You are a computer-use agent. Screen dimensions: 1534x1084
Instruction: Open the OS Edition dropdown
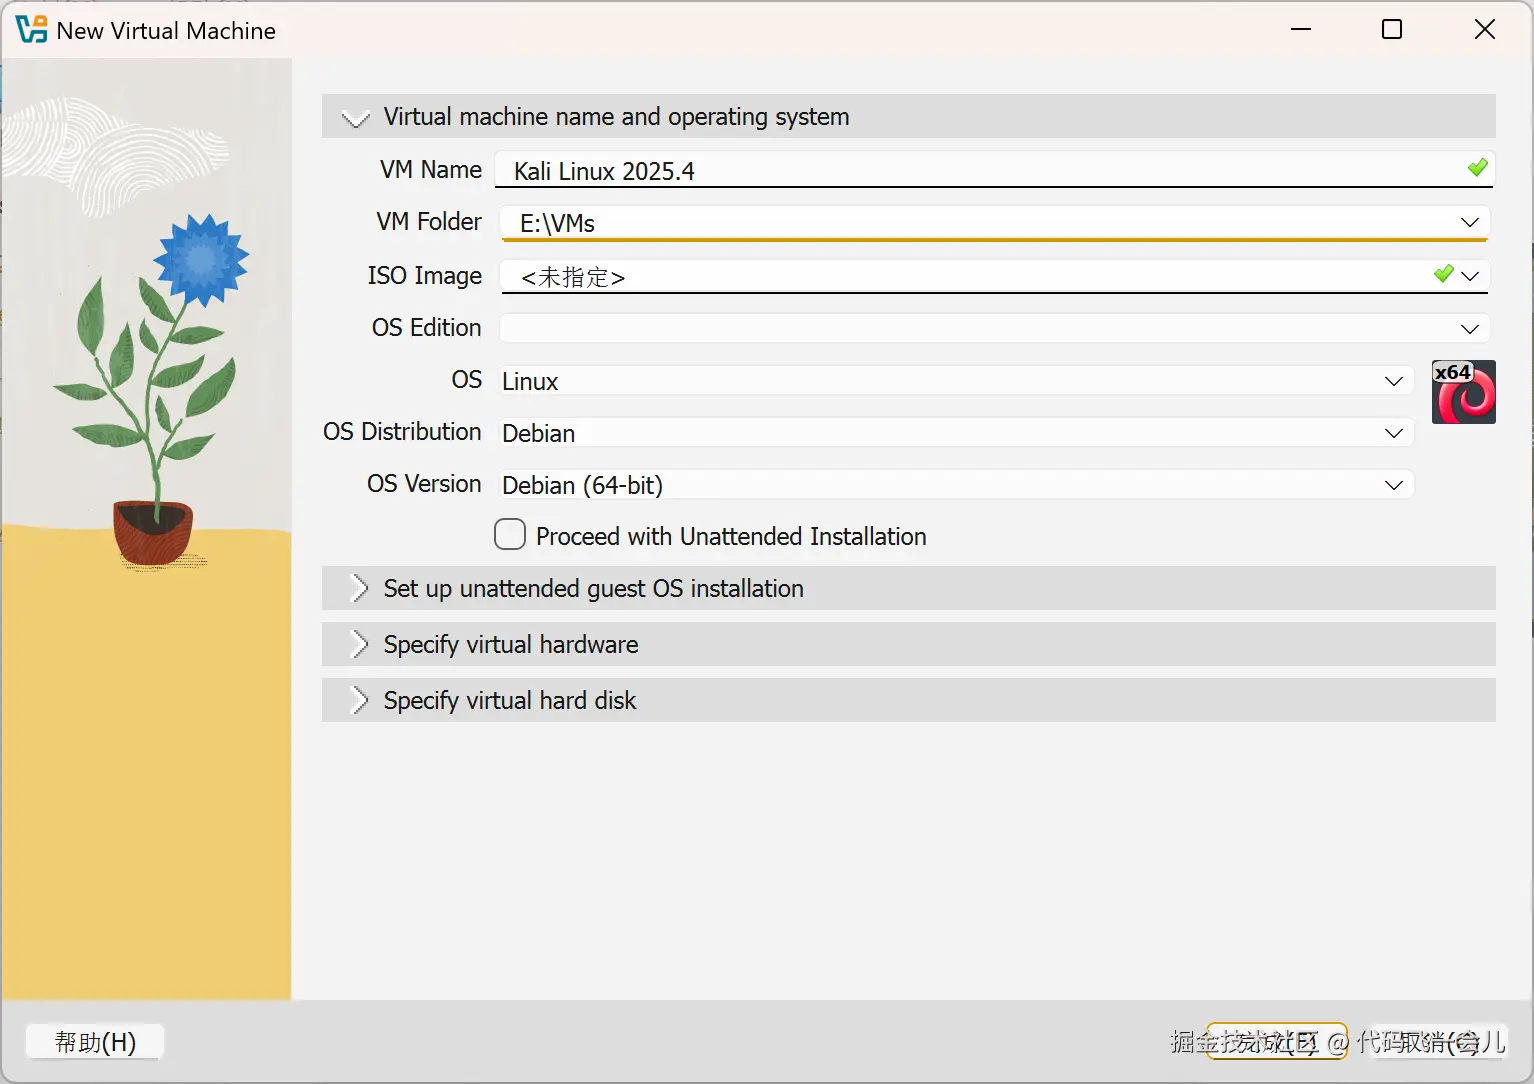coord(995,328)
